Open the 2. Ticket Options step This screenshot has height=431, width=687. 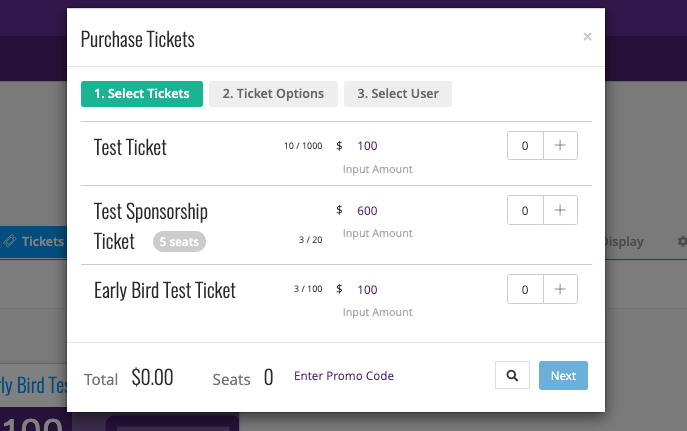273,94
